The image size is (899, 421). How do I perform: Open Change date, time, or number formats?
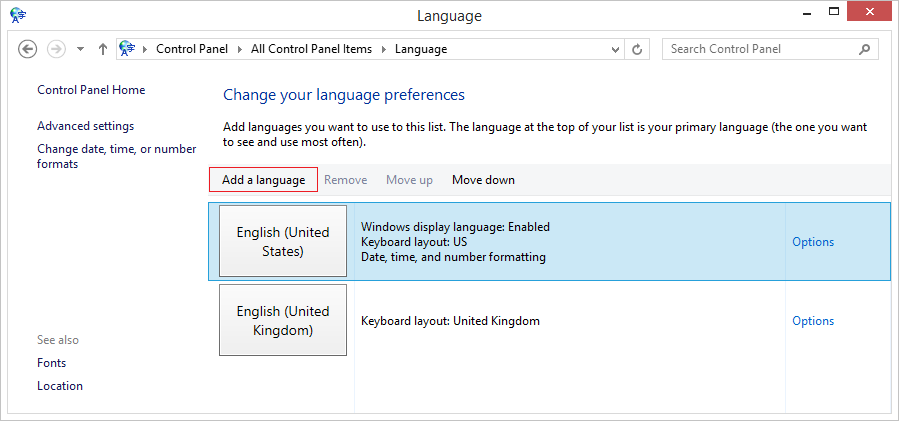(116, 157)
